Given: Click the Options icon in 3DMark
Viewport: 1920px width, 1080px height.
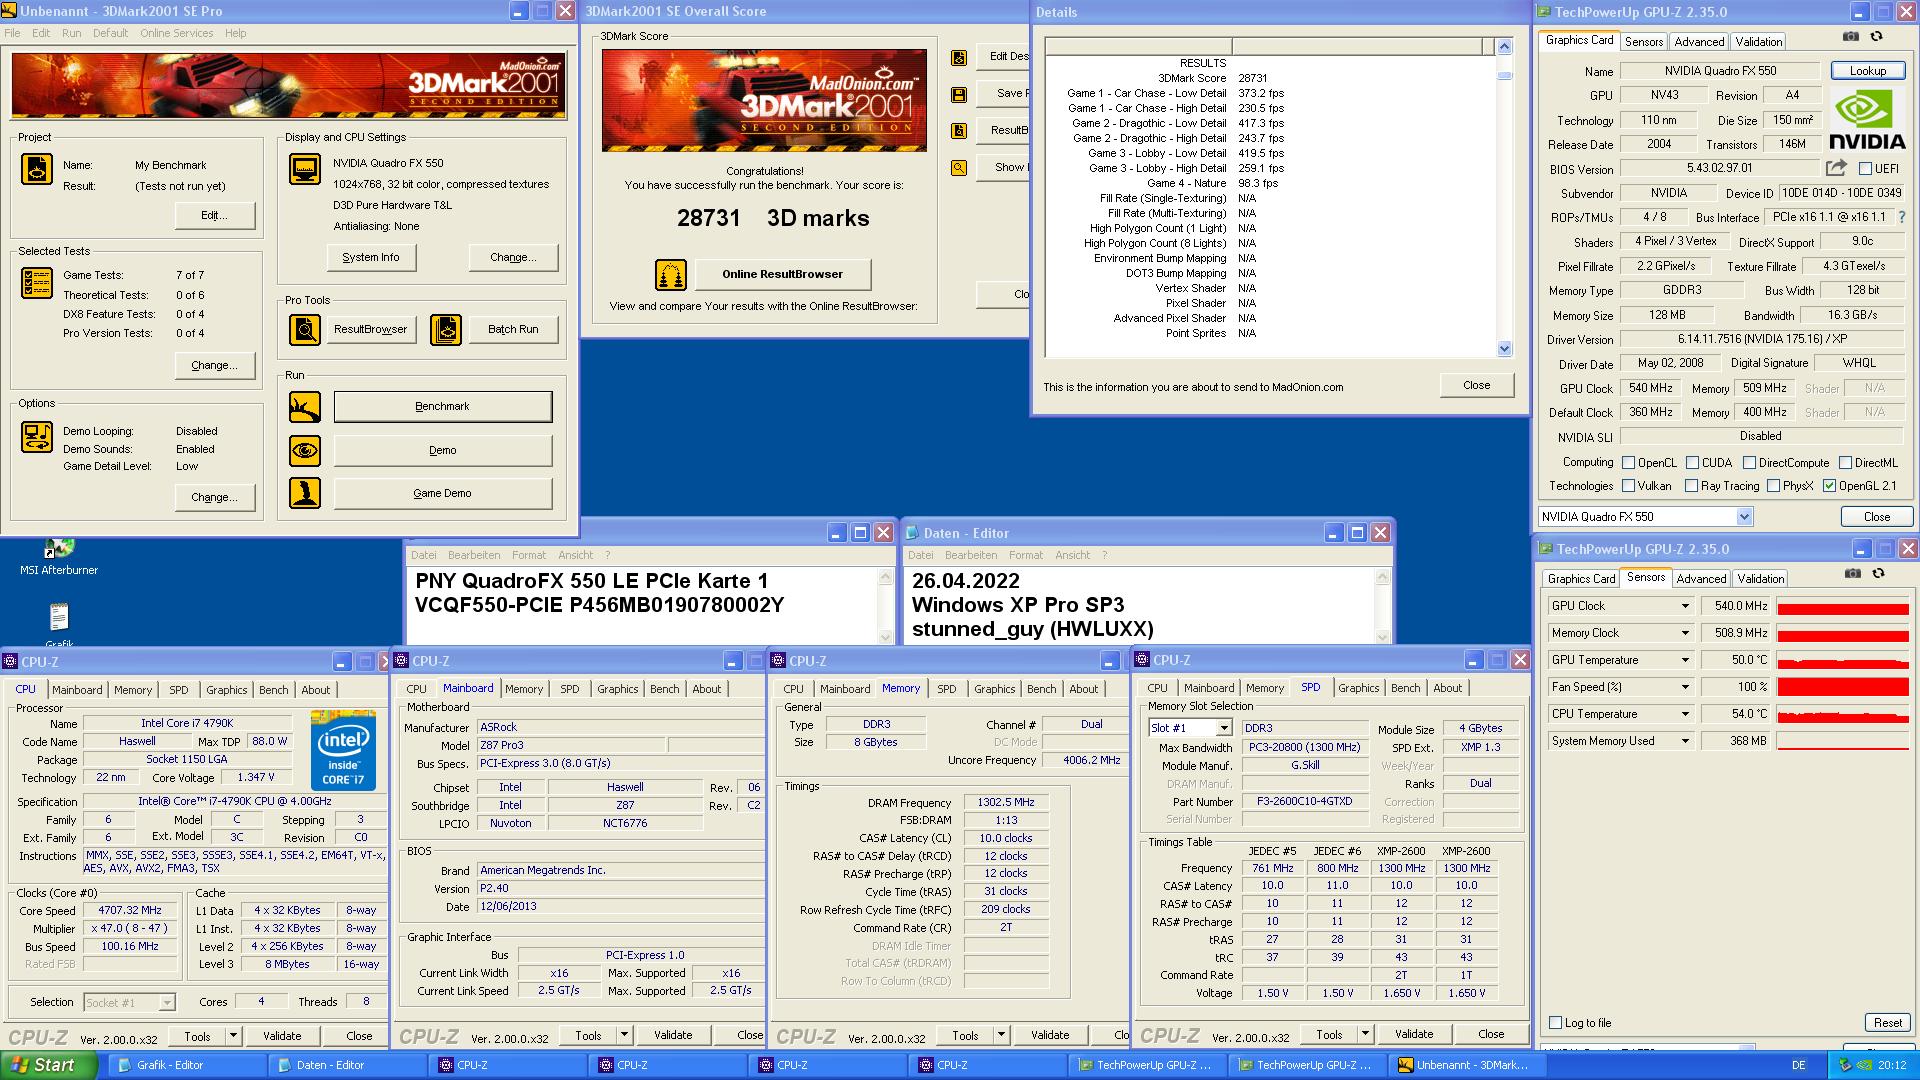Looking at the screenshot, I should pos(37,437).
